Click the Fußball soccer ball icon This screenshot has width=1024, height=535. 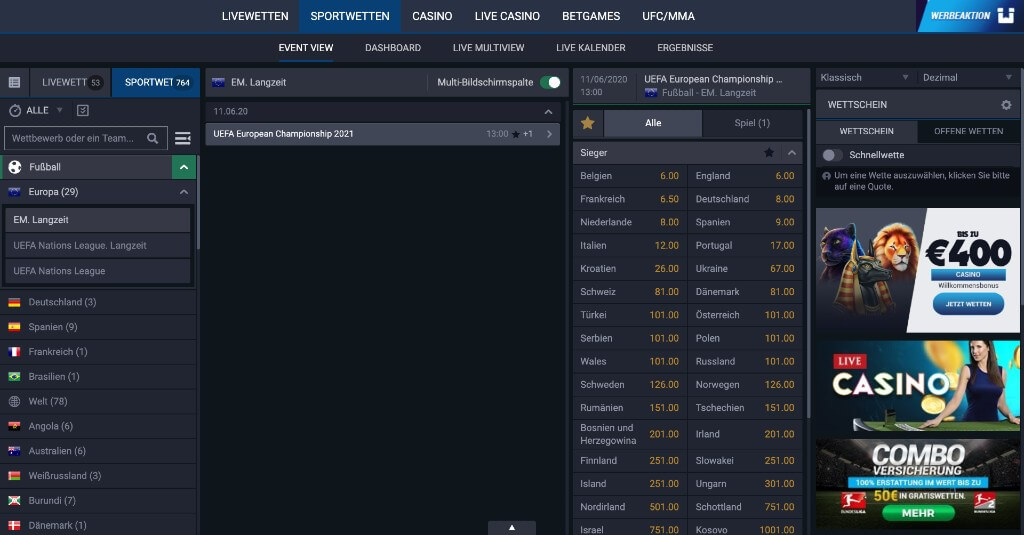(15, 167)
